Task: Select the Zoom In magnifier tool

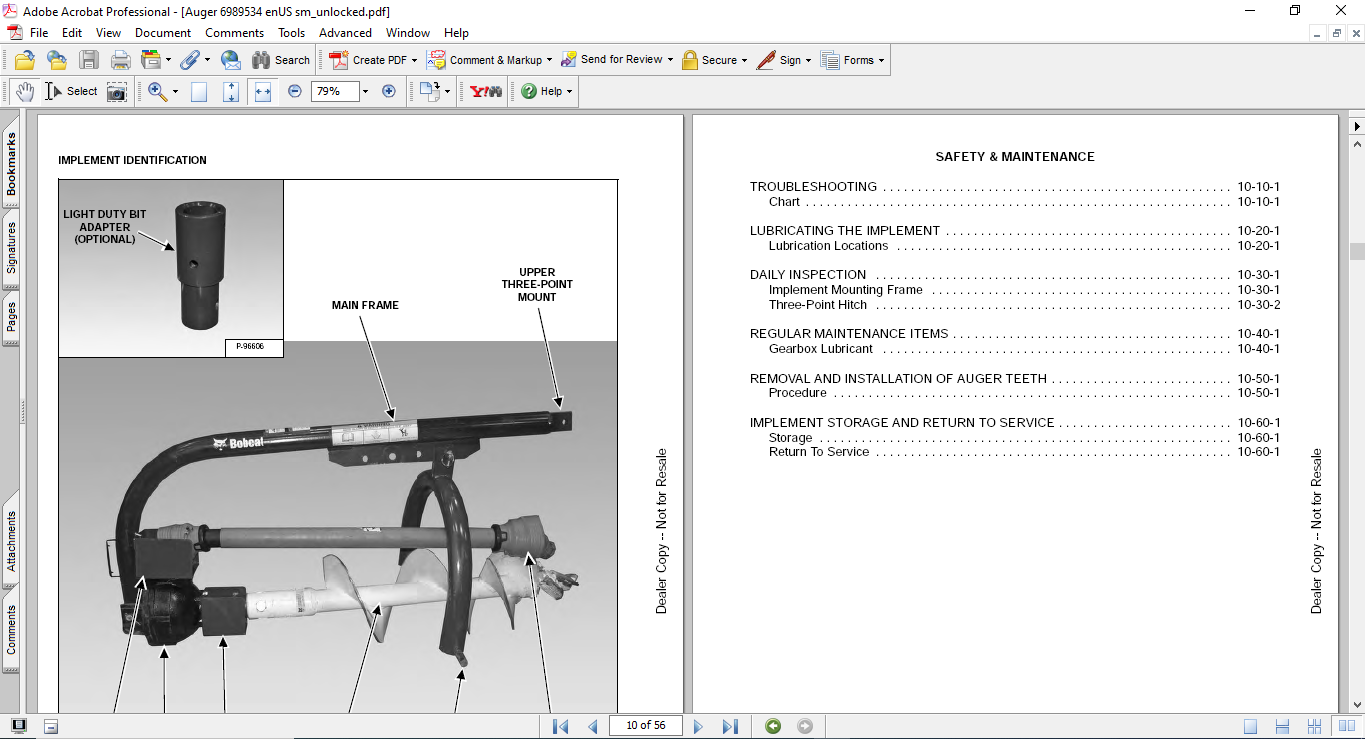Action: click(157, 91)
